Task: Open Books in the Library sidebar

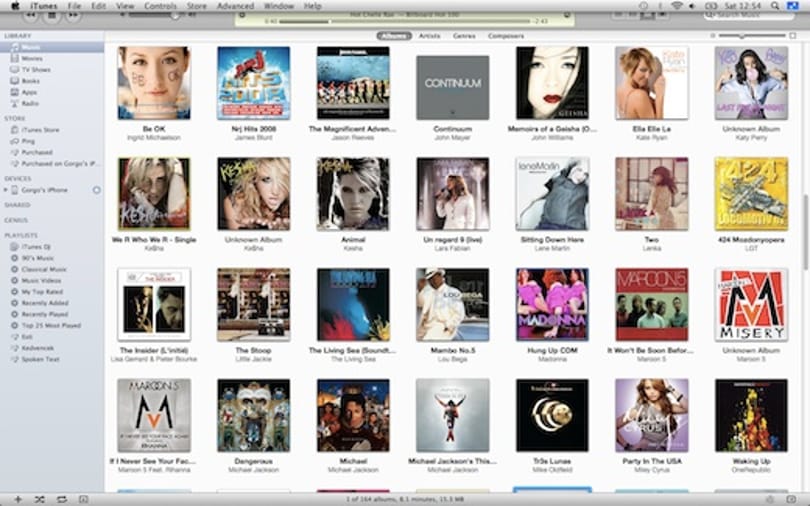Action: 52,81
